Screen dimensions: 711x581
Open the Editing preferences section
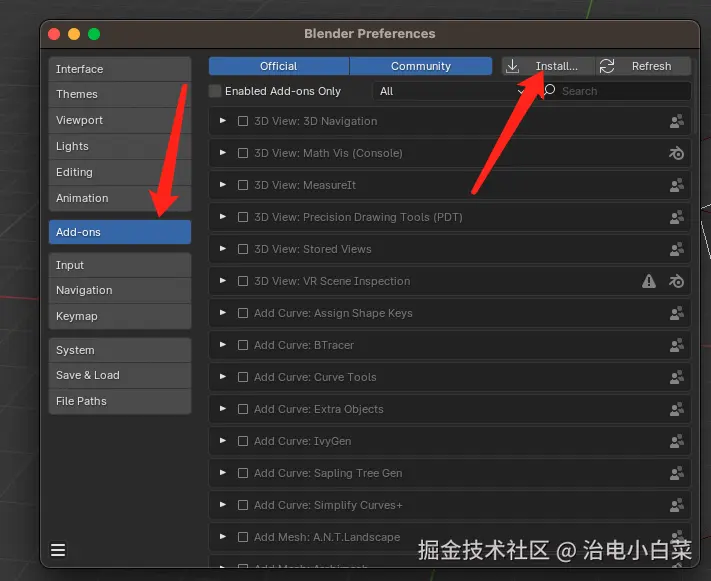[120, 172]
